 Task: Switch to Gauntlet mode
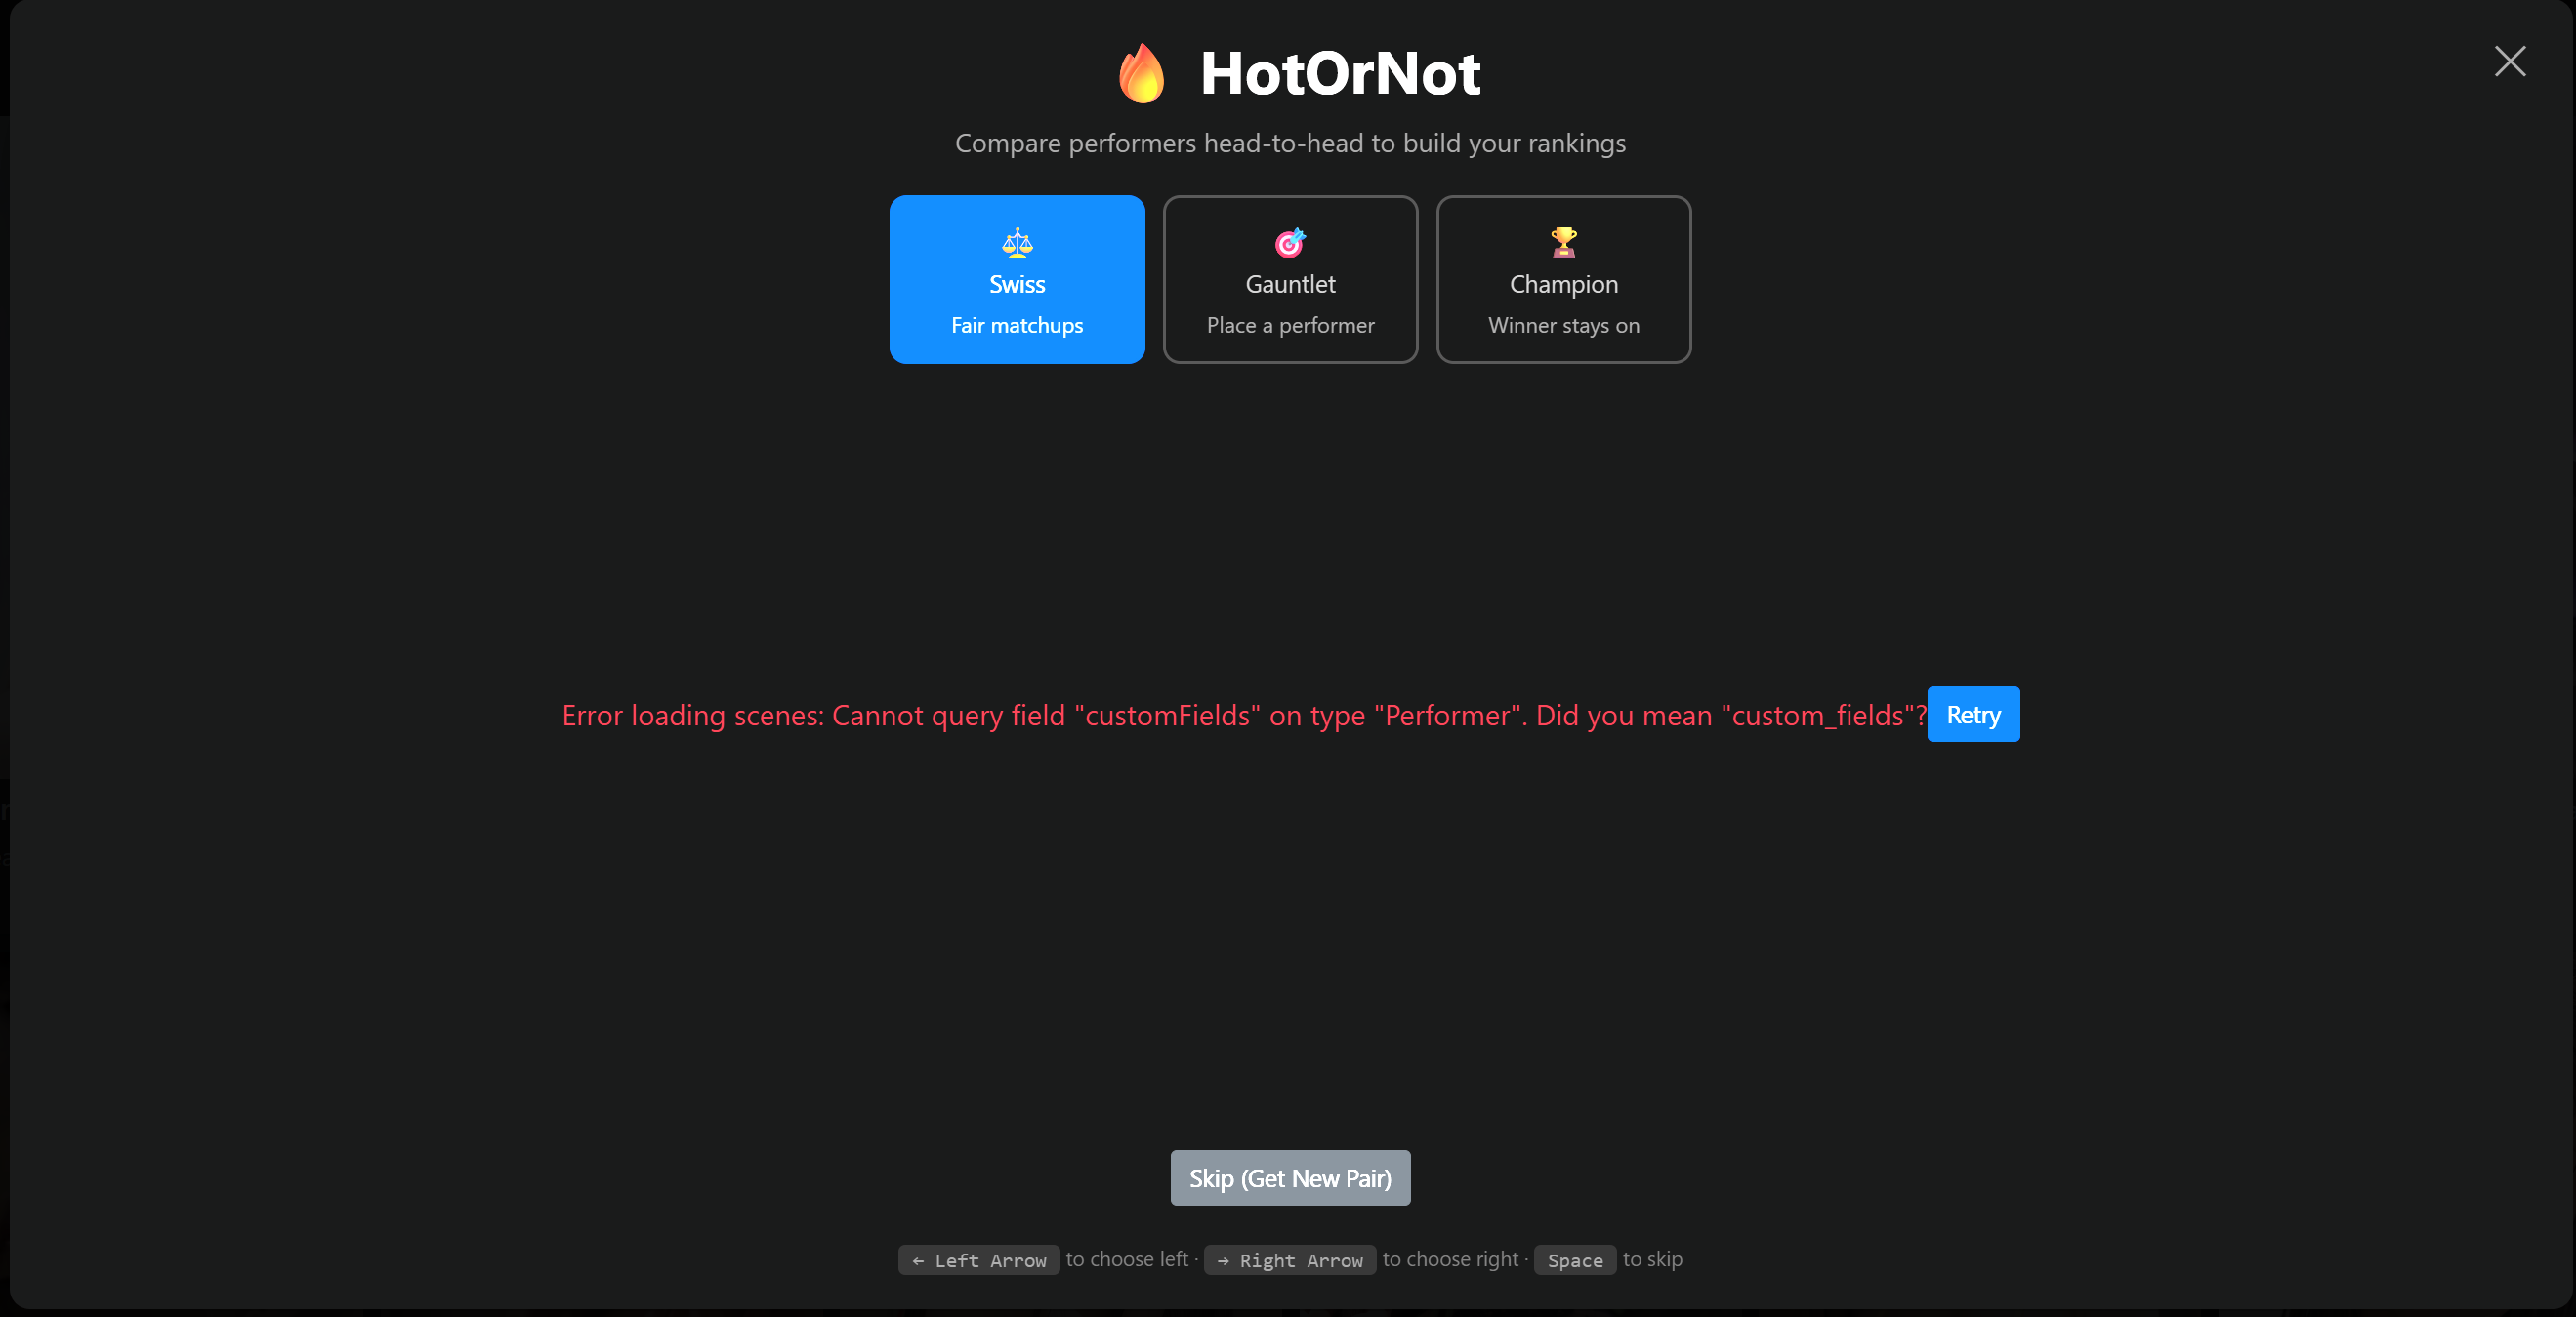pyautogui.click(x=1290, y=280)
